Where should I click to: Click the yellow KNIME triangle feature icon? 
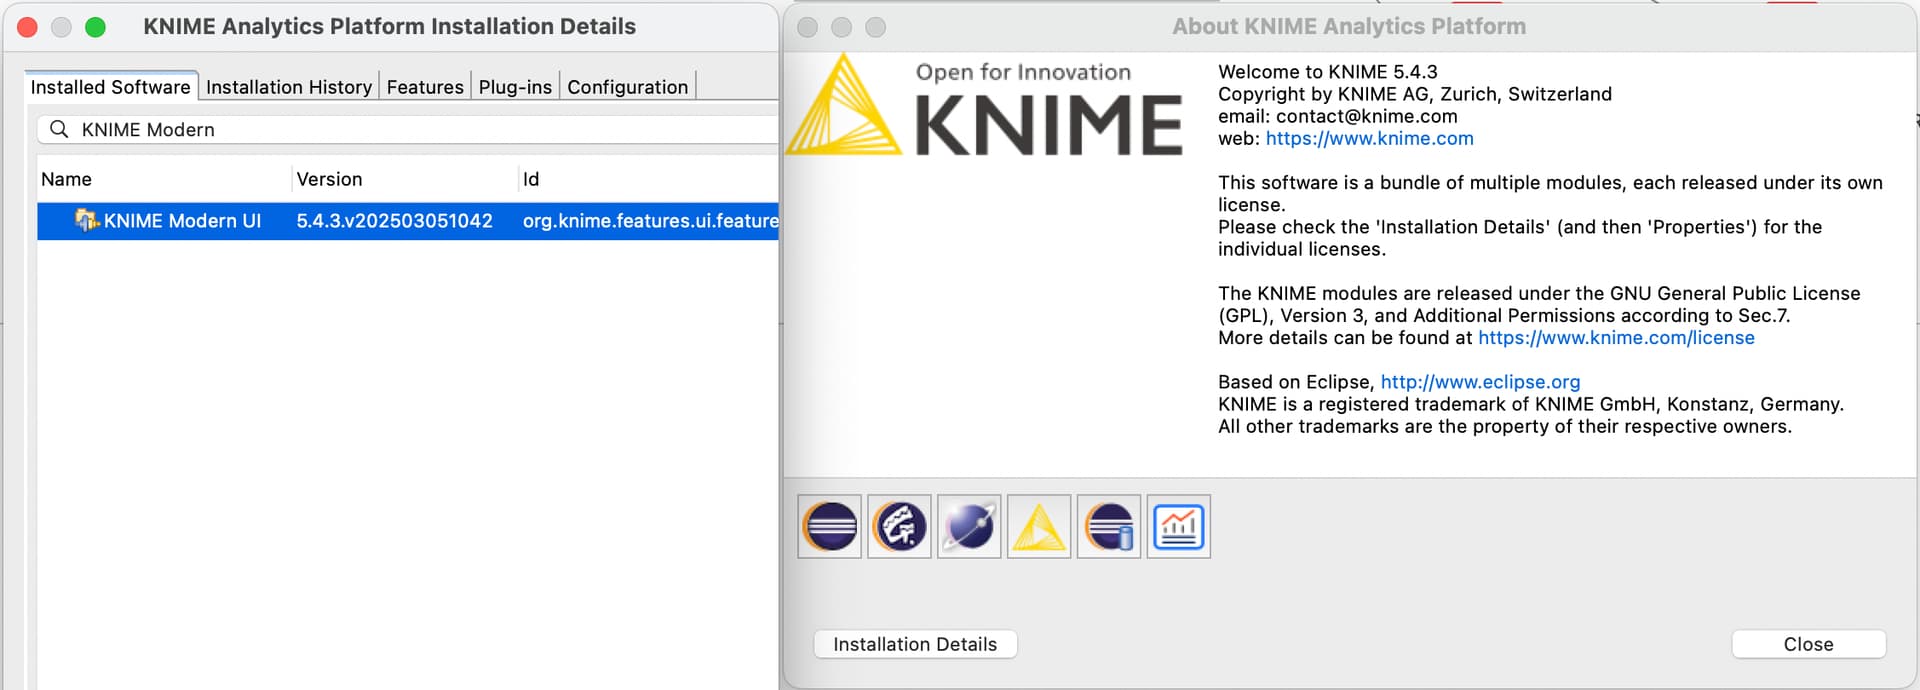click(x=1039, y=526)
